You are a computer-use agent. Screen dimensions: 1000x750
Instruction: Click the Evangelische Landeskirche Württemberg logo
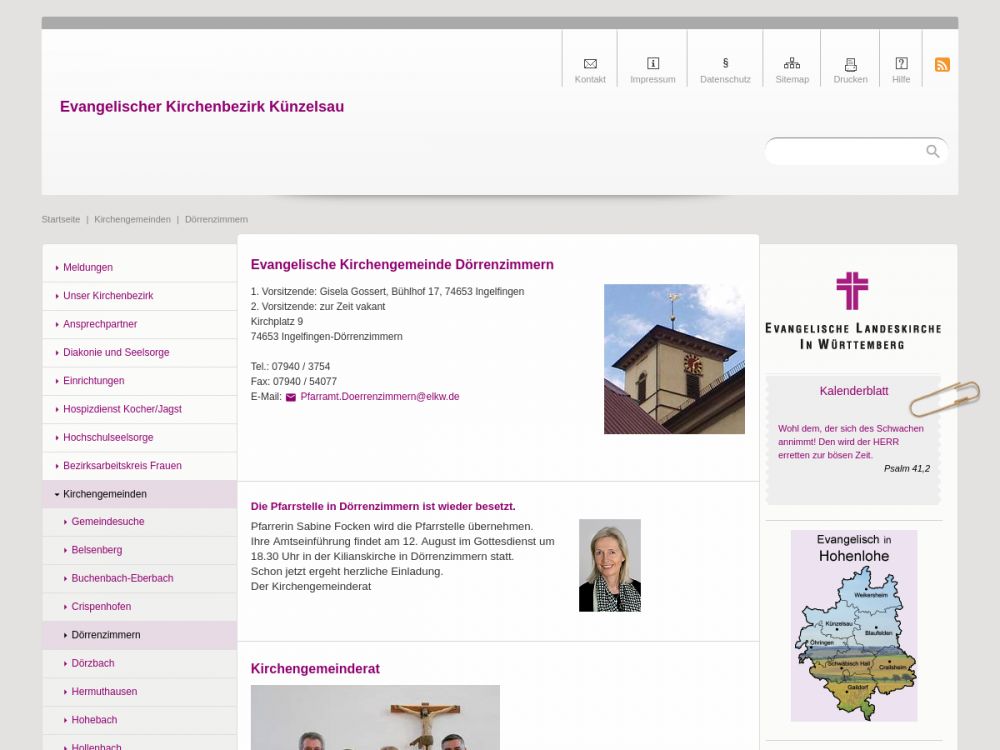click(x=852, y=310)
